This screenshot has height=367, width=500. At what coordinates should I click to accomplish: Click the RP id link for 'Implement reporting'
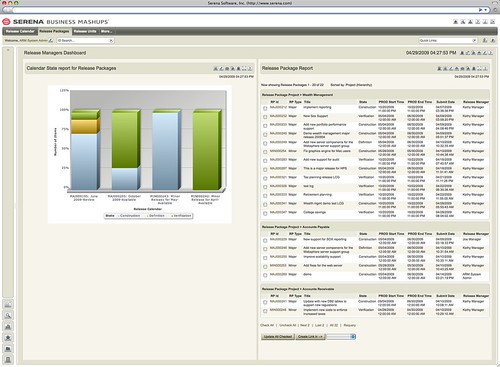tap(278, 107)
